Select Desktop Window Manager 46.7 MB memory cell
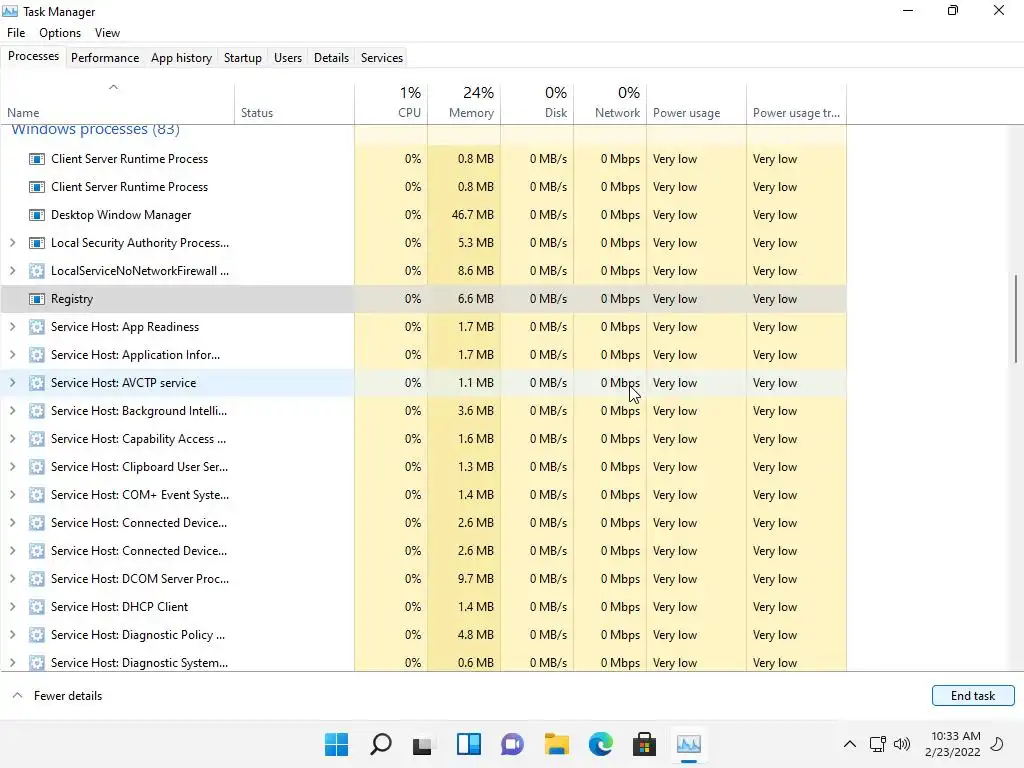This screenshot has height=768, width=1024. click(x=464, y=215)
